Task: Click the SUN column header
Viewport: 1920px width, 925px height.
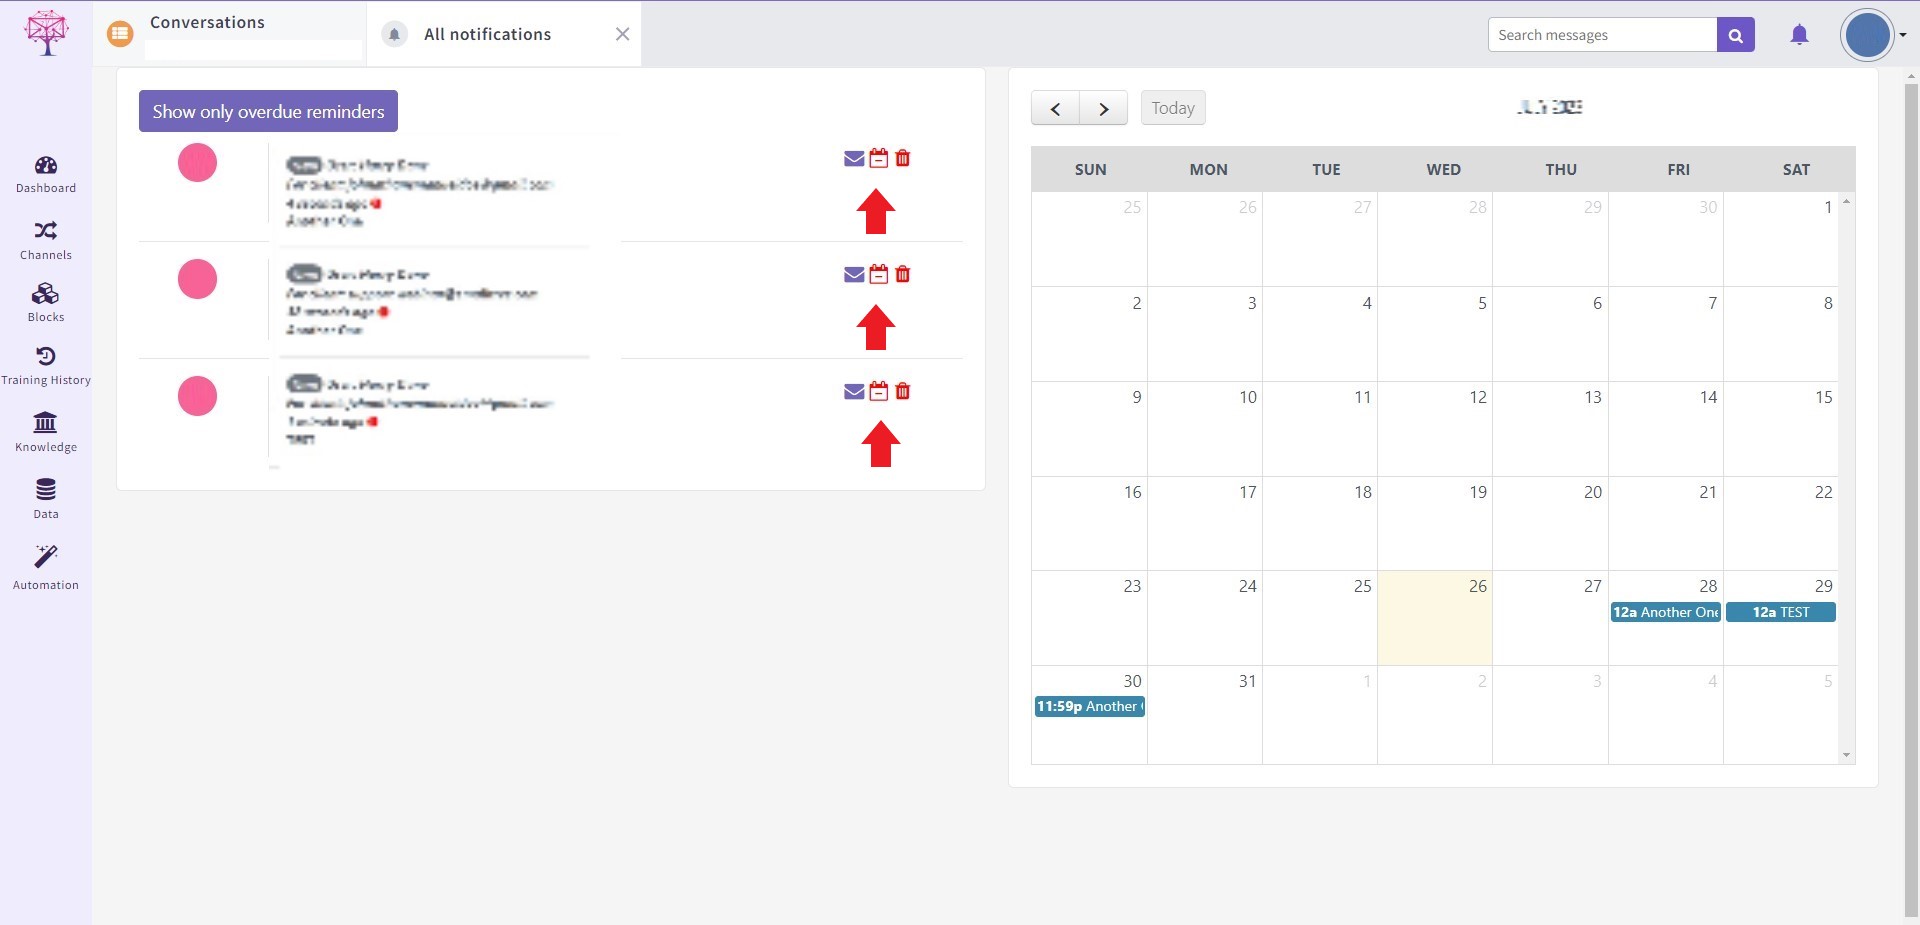Action: coord(1090,169)
